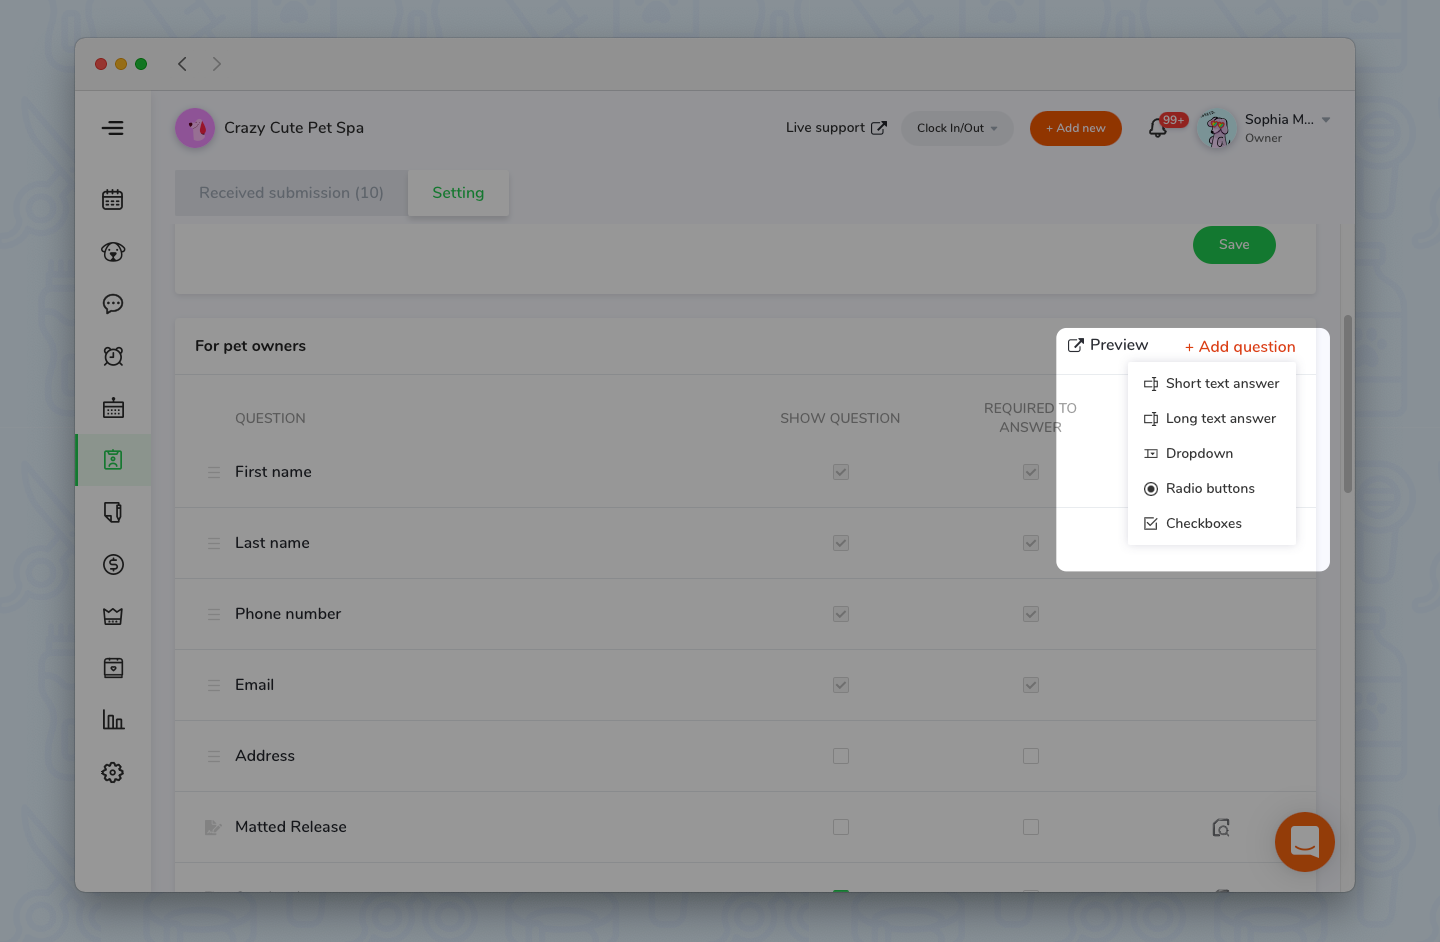The image size is (1440, 942).
Task: Toggle Required to Answer for Email
Action: (x=1031, y=685)
